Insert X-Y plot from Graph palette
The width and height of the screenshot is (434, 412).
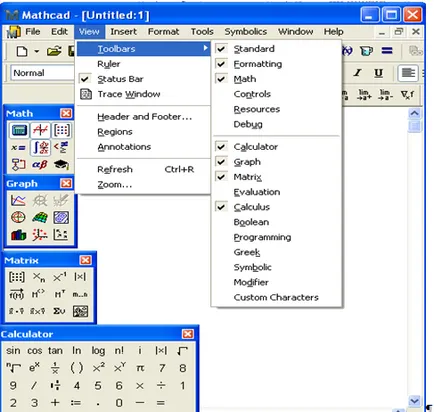(x=18, y=200)
